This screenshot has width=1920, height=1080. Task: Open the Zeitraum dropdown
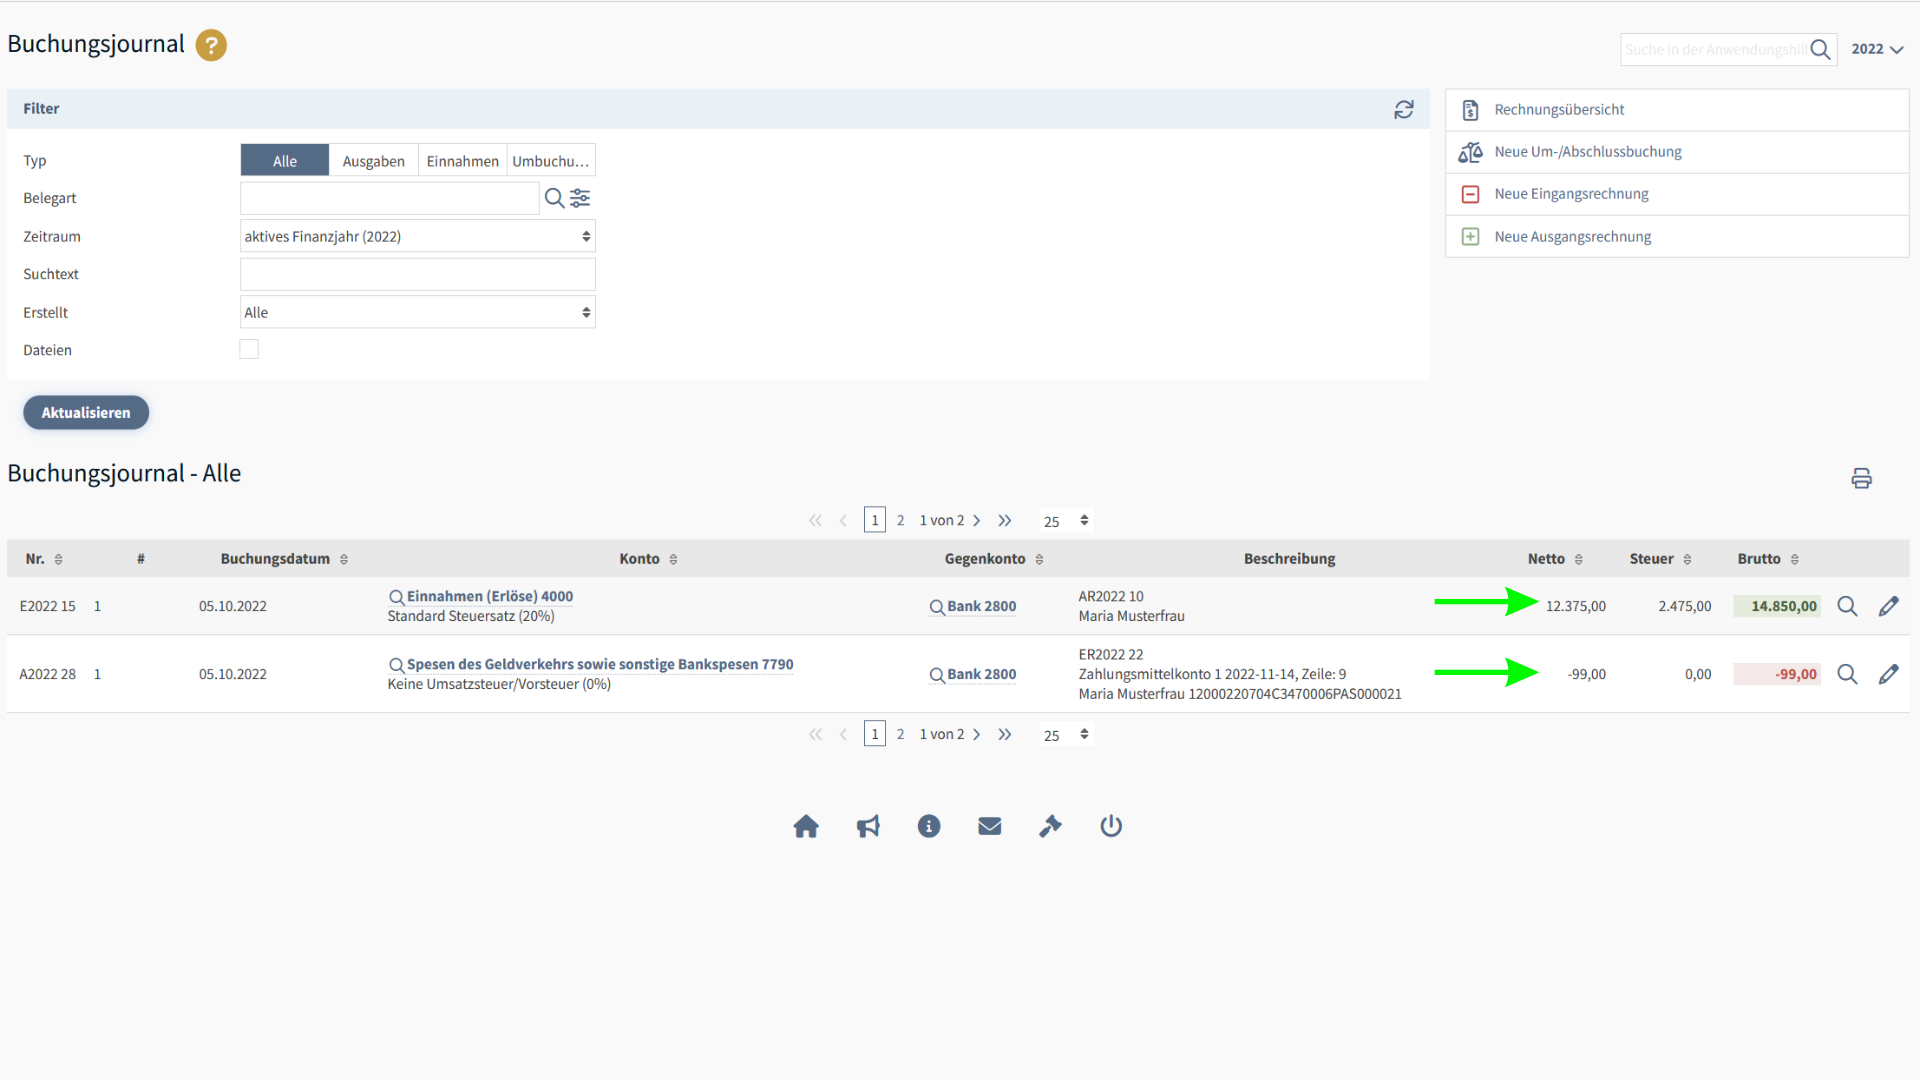(x=417, y=236)
